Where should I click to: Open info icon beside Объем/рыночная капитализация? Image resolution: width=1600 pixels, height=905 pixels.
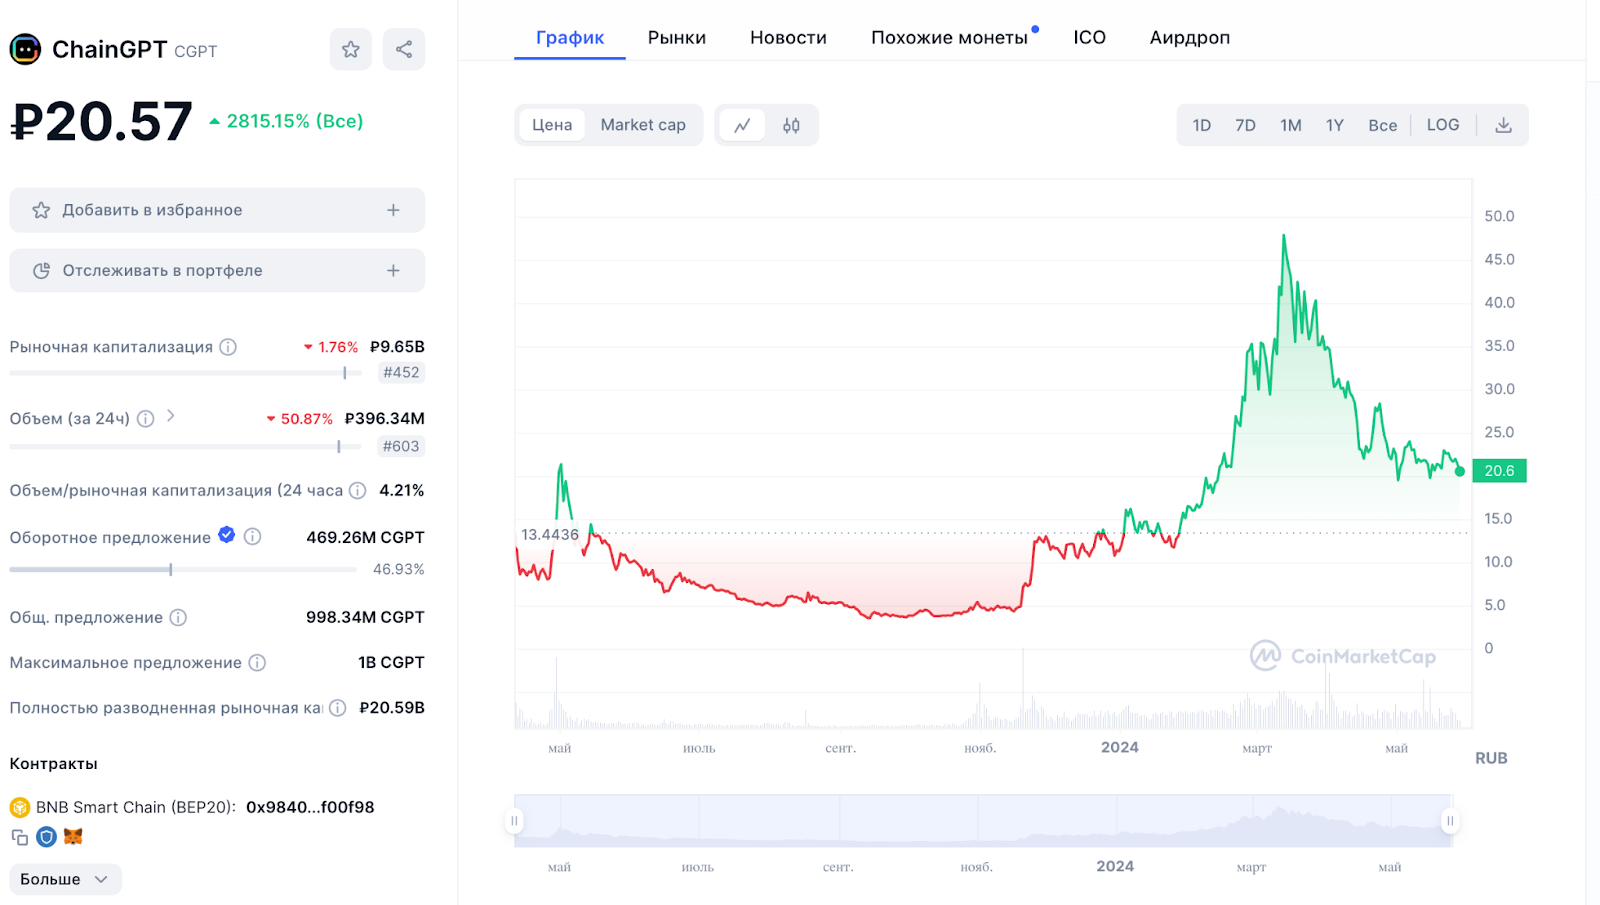coord(358,491)
